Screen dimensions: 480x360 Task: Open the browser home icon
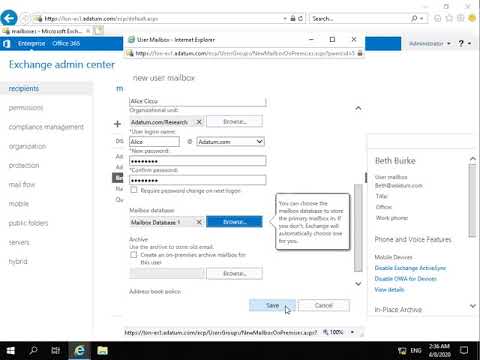(x=438, y=18)
